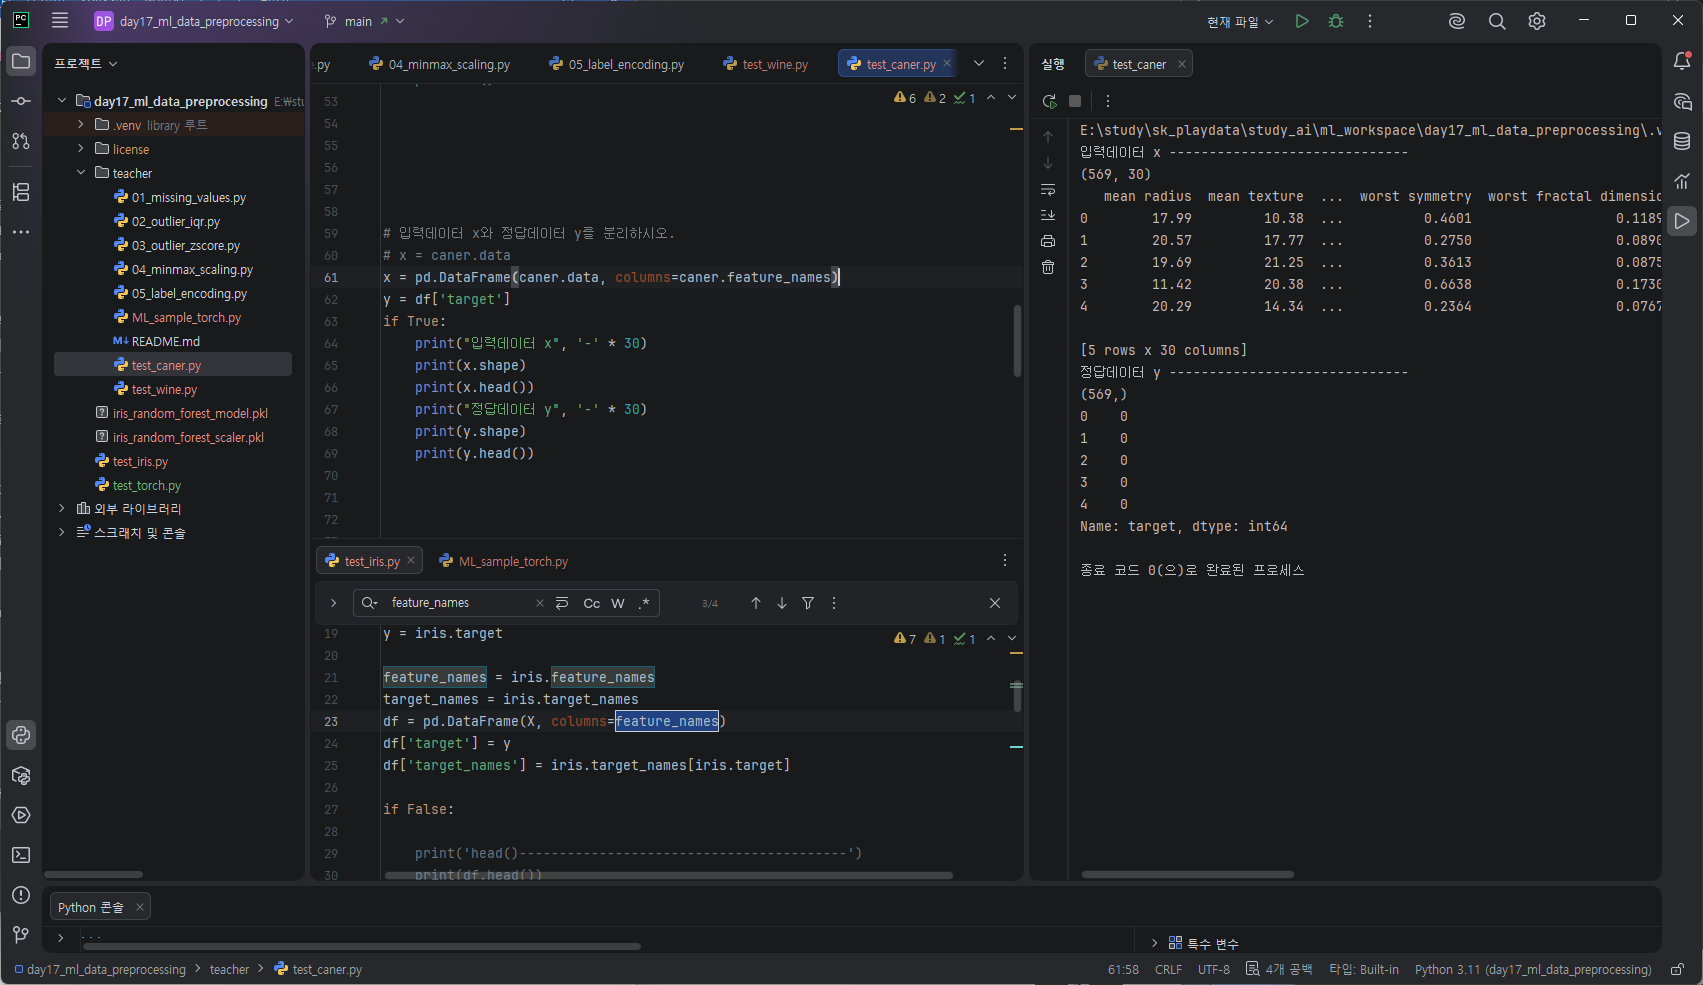Expand Scratches and Consoles node
This screenshot has height=985, width=1703.
point(62,533)
